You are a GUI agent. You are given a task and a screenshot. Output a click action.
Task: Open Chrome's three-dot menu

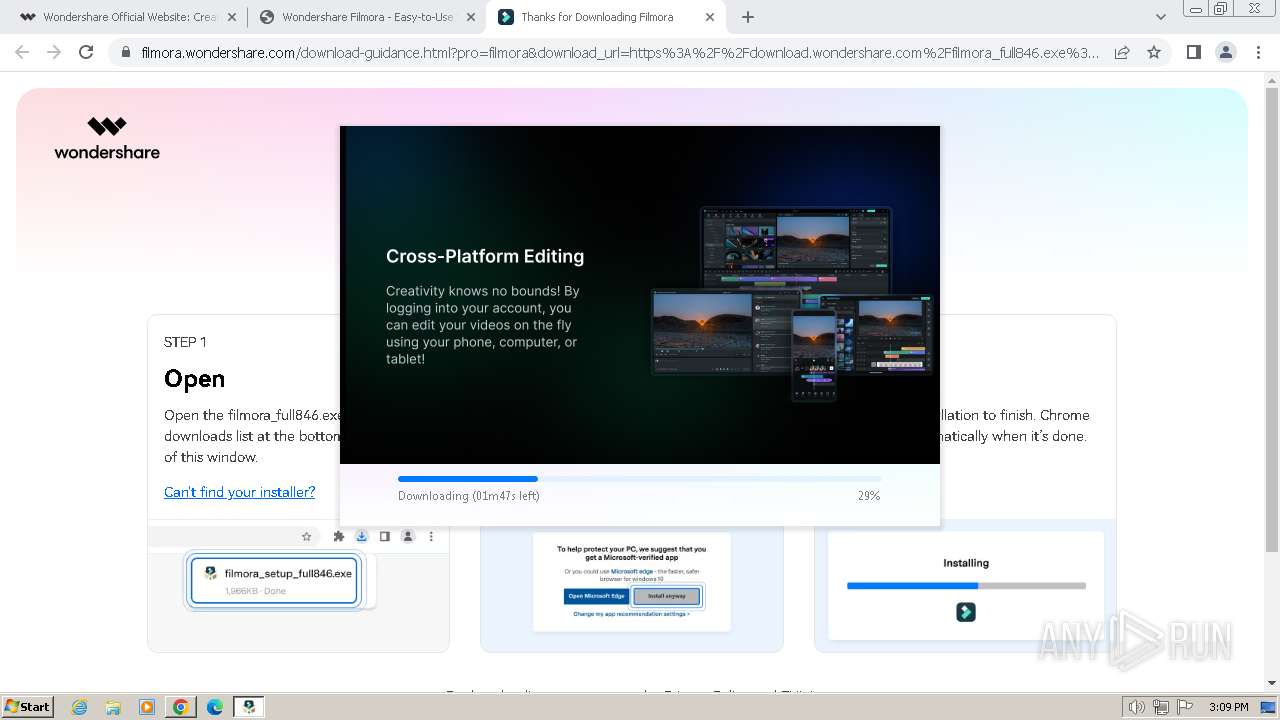pos(1258,52)
